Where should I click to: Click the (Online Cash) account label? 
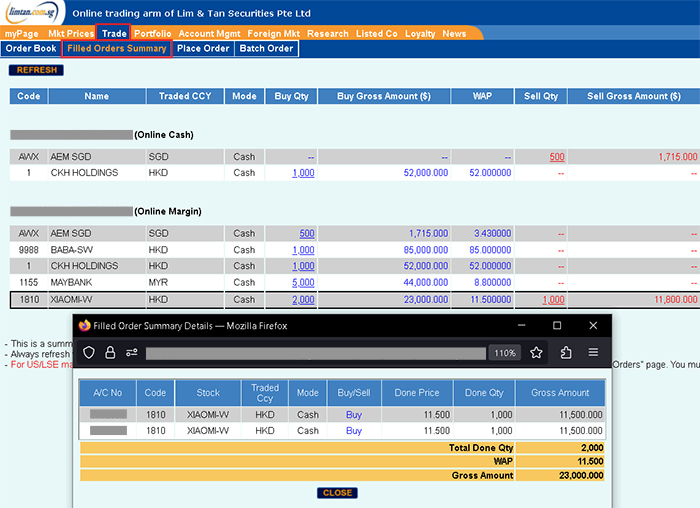164,135
